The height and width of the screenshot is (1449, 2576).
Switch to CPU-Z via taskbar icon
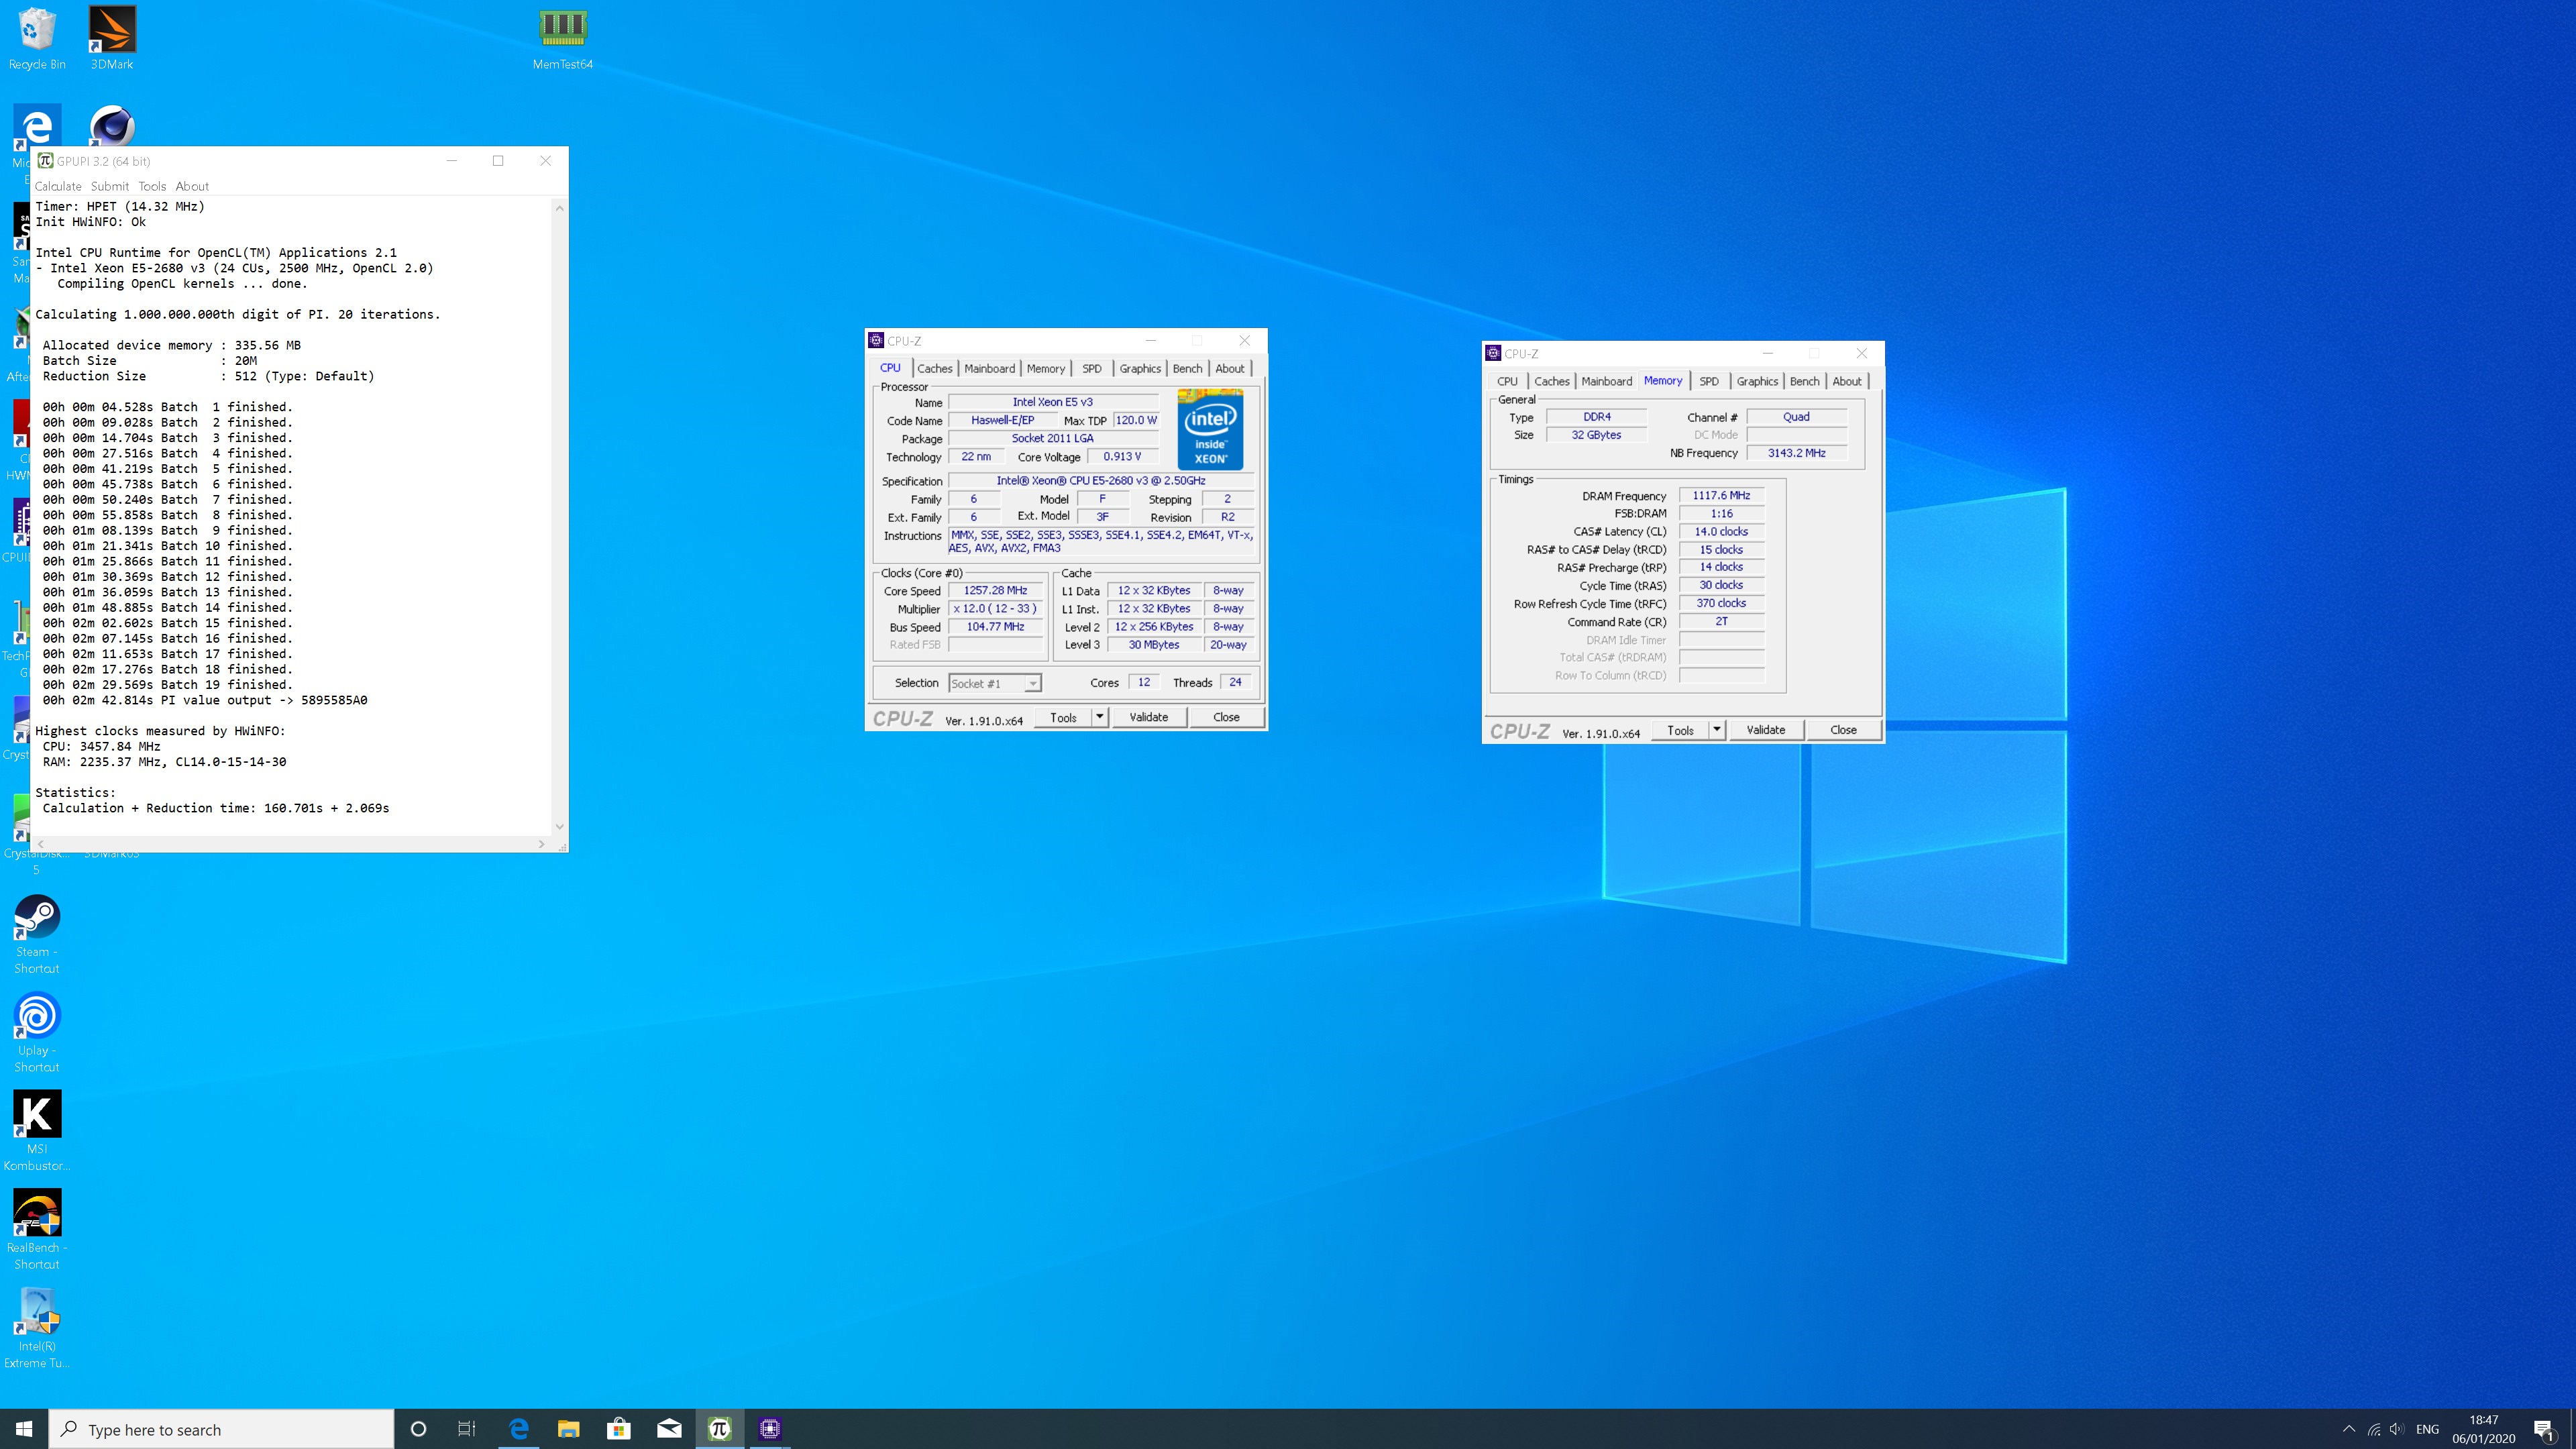[x=769, y=1429]
